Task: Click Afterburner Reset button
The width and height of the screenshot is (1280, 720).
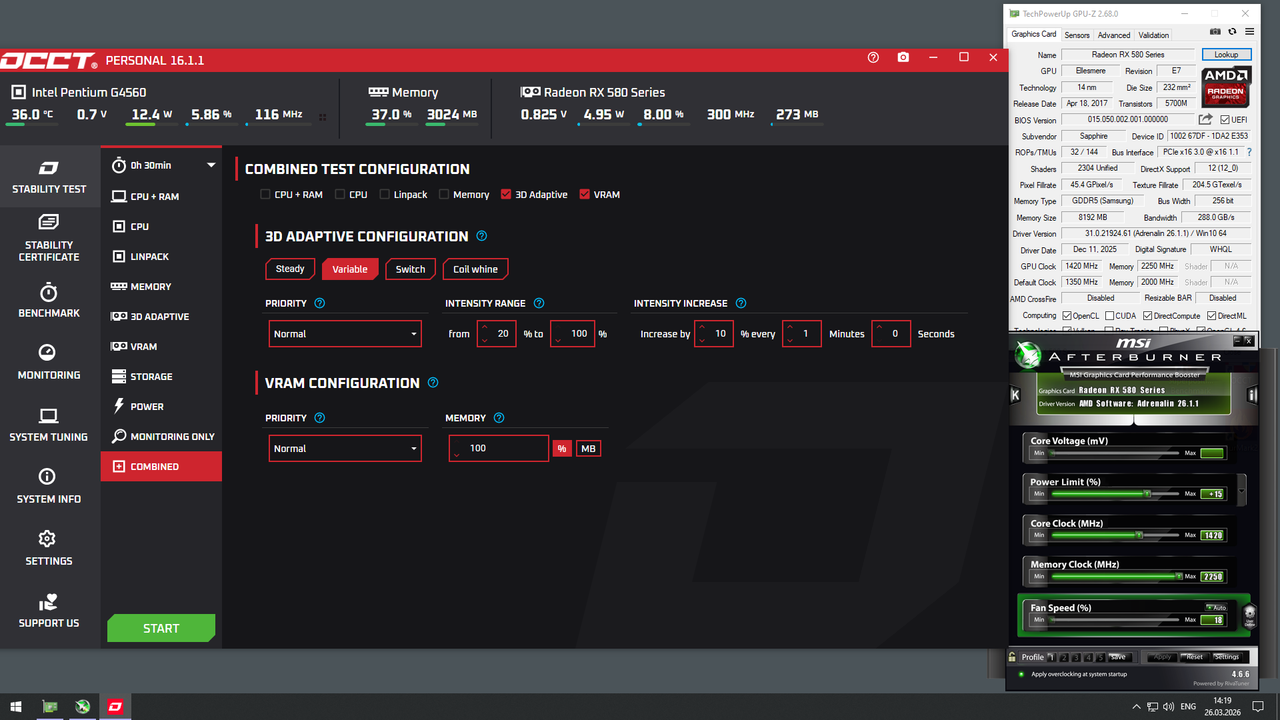Action: 1194,657
